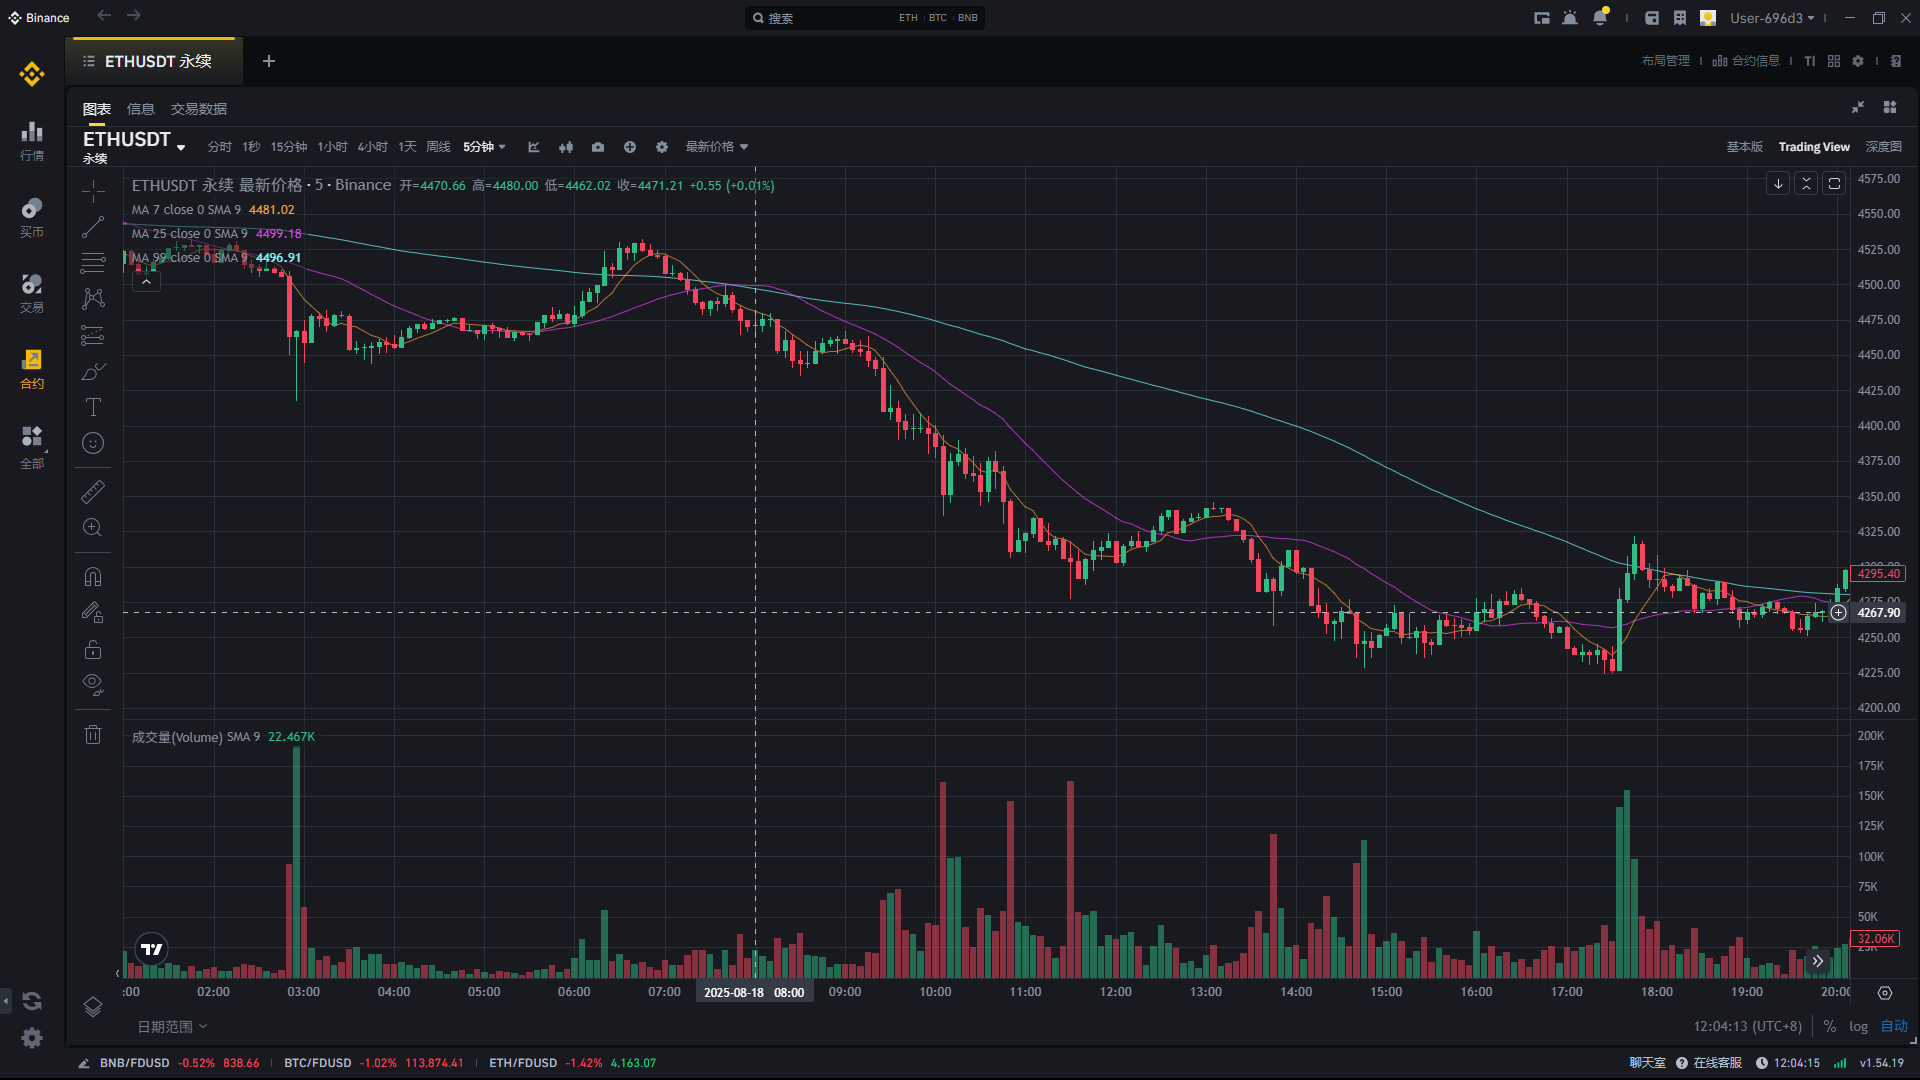Switch chart to 深度图 view
The height and width of the screenshot is (1080, 1920).
coord(1884,147)
